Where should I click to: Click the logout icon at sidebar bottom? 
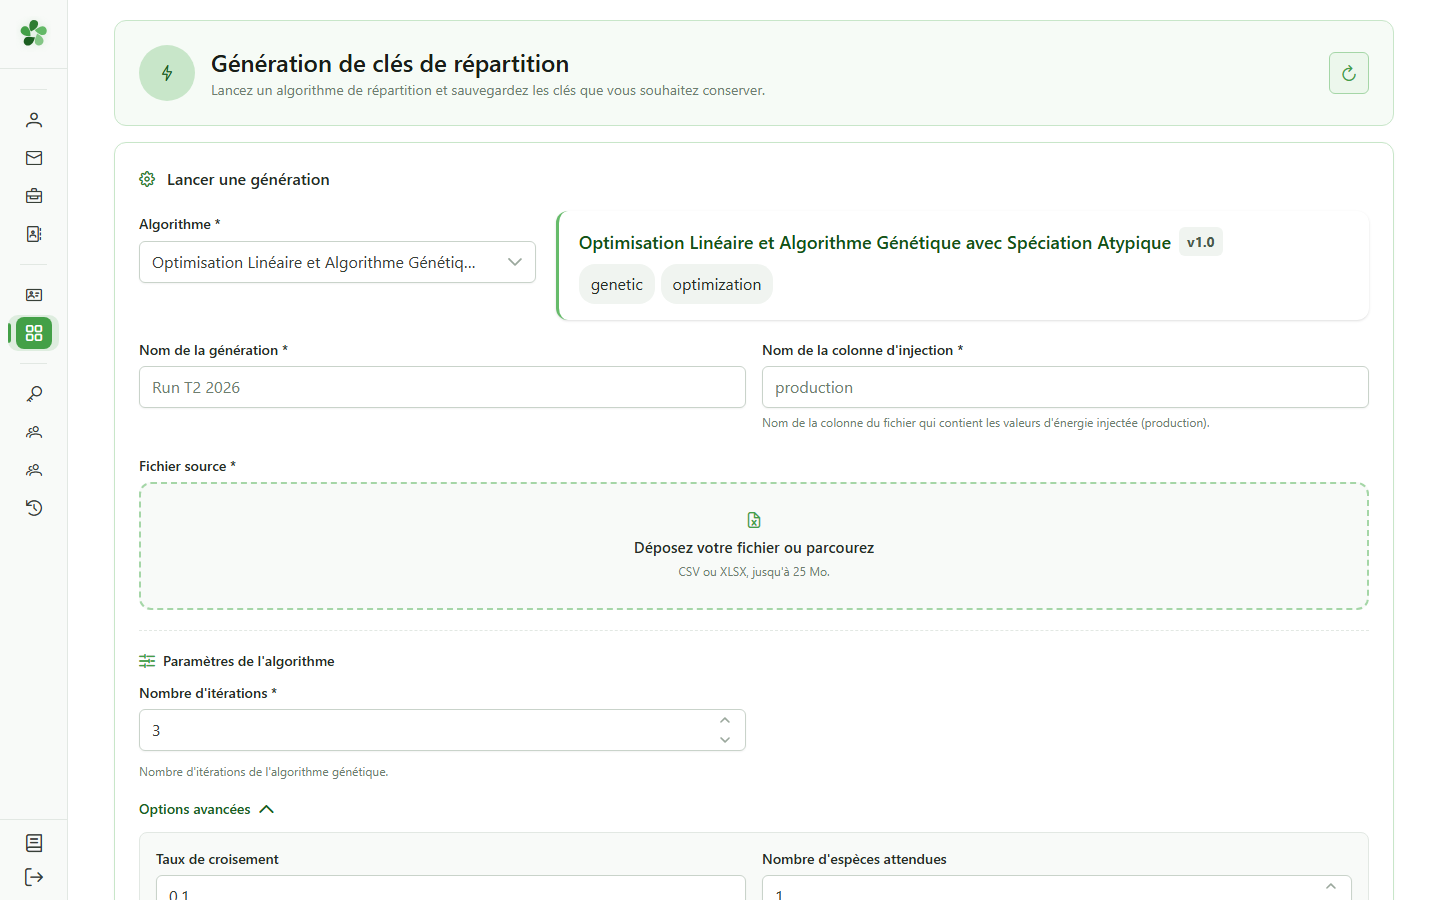(34, 877)
